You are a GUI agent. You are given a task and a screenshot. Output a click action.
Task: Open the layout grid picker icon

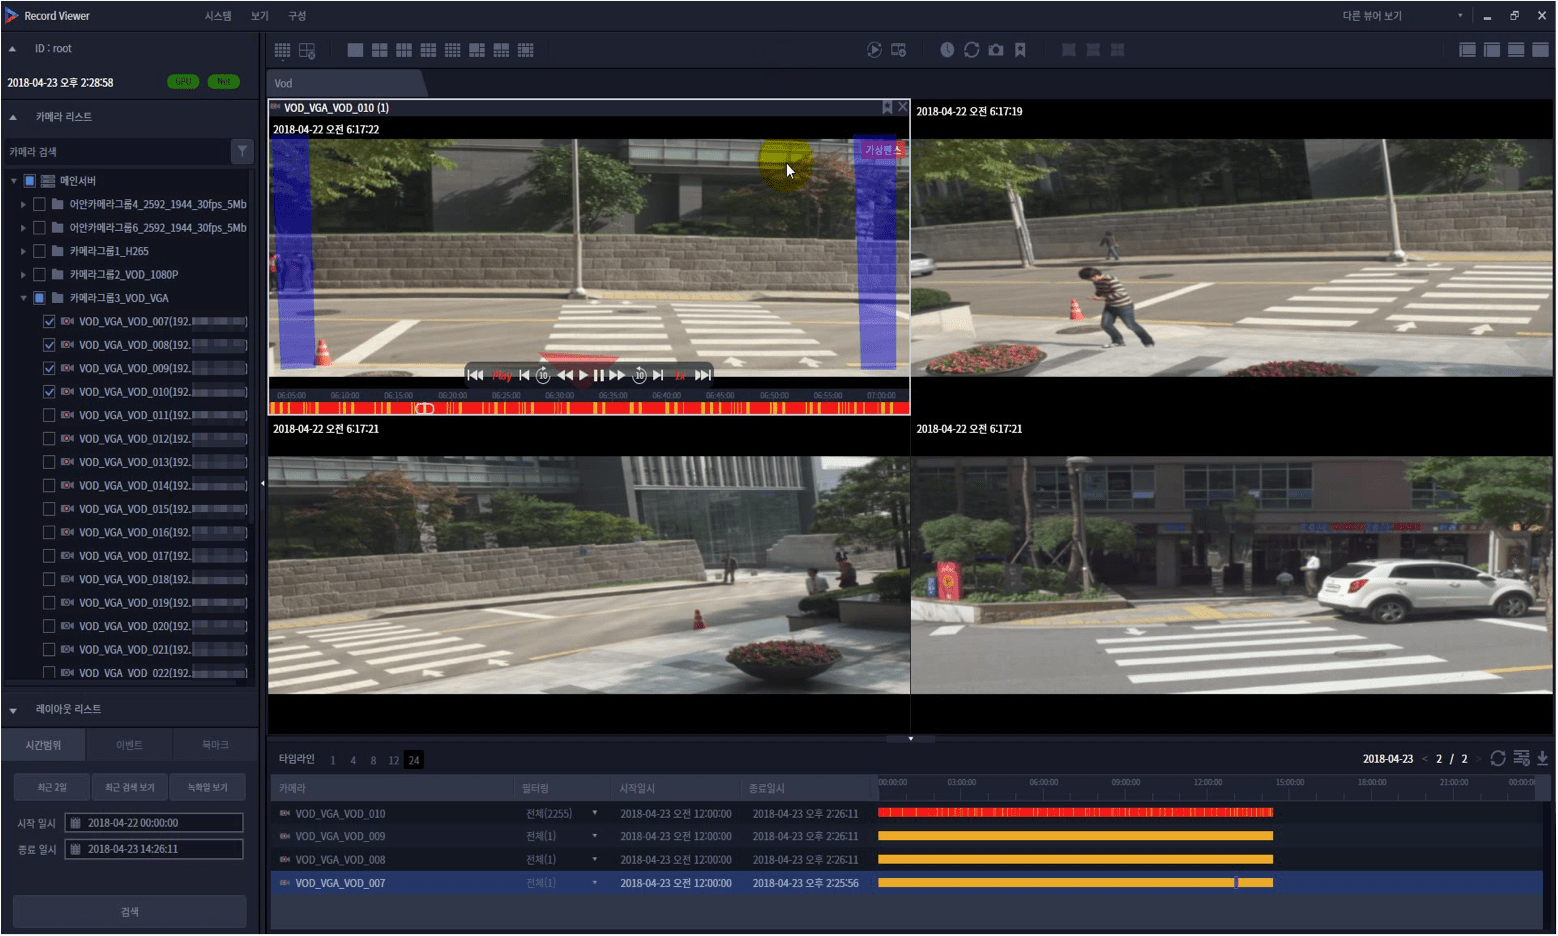pyautogui.click(x=282, y=50)
